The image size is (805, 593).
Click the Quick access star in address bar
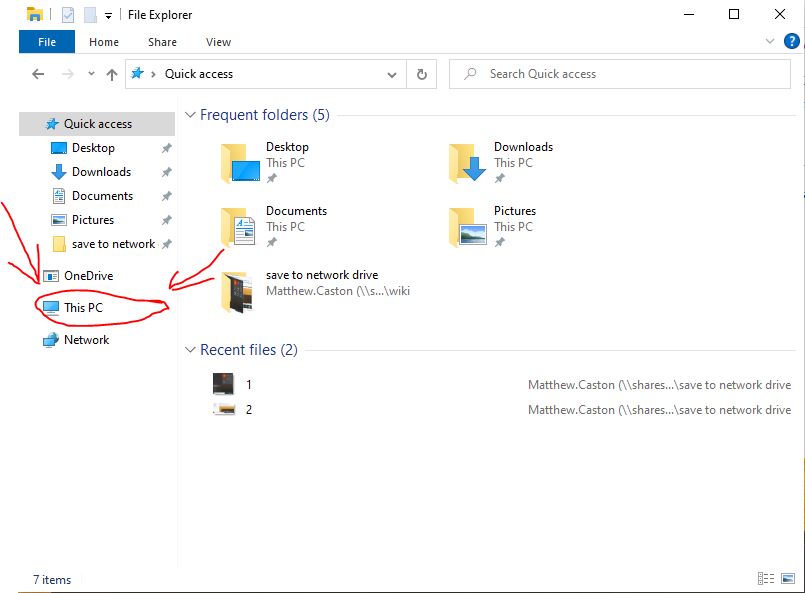137,73
